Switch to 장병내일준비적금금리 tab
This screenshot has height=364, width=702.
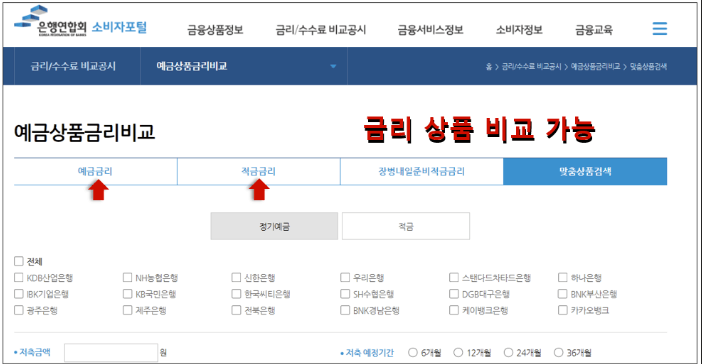(422, 171)
